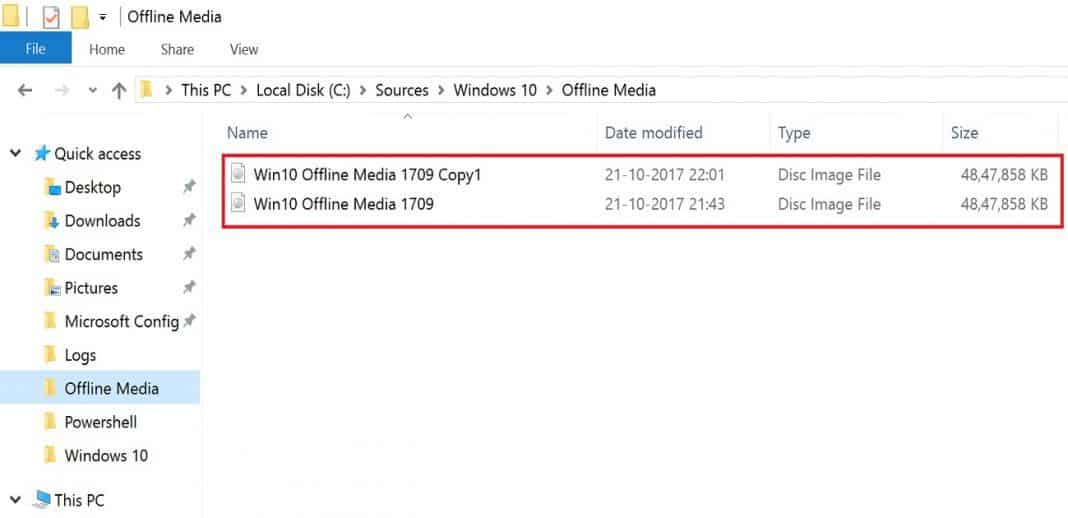Click Offline Media breadcrumb in address bar
This screenshot has height=518, width=1068.
tap(609, 90)
